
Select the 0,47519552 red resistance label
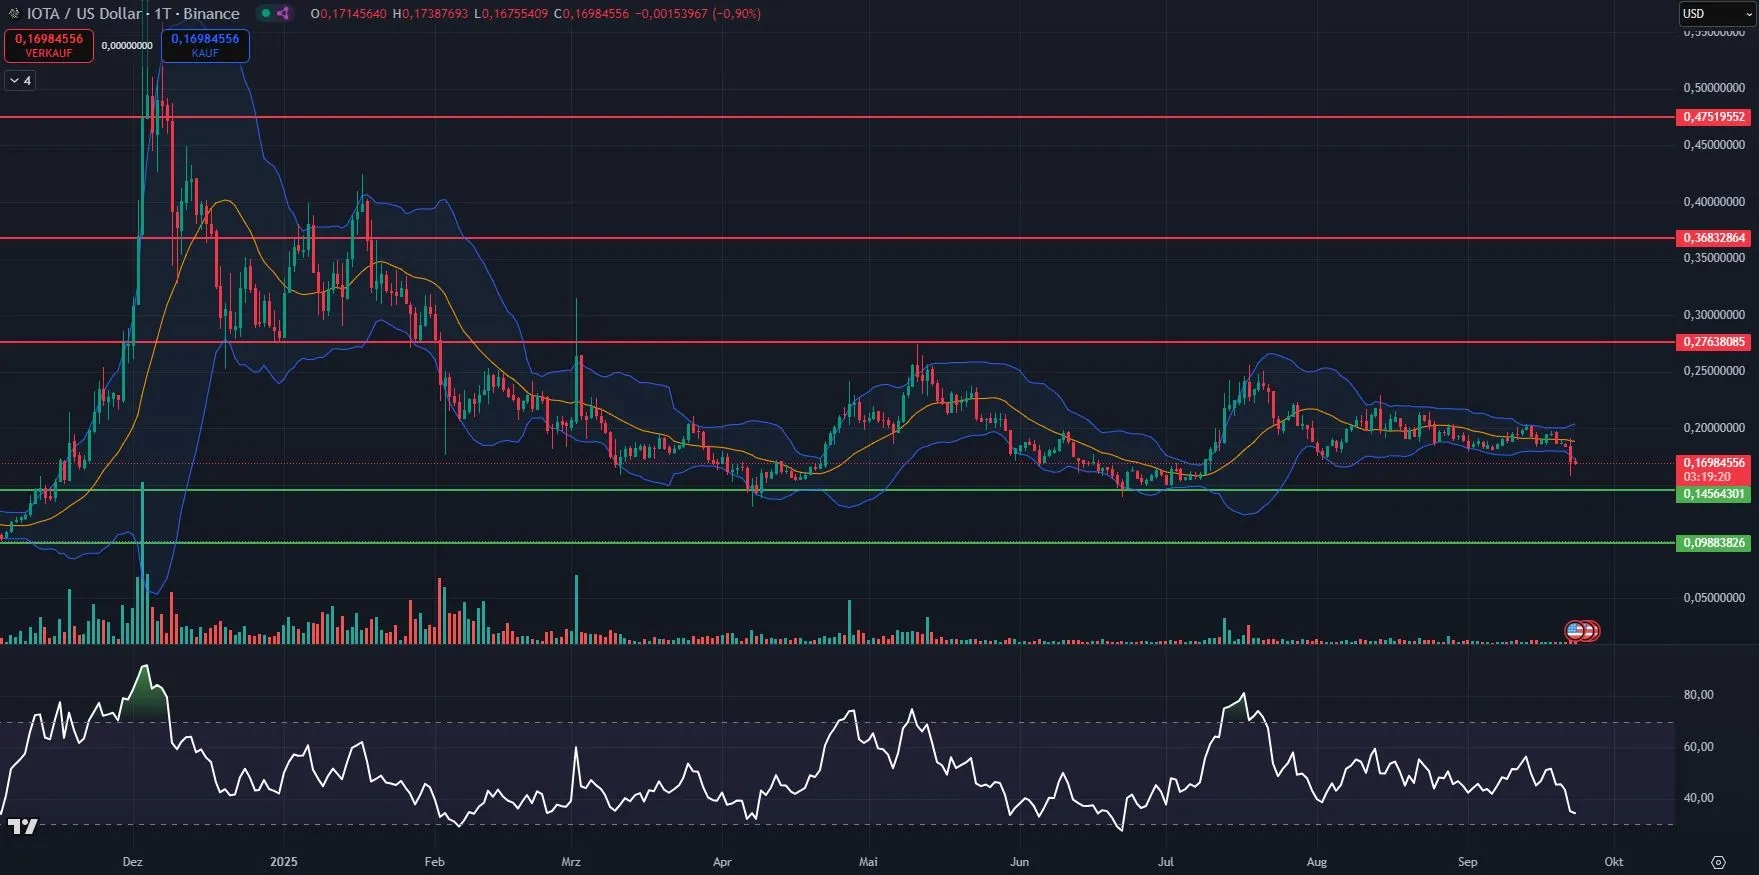[x=1713, y=117]
